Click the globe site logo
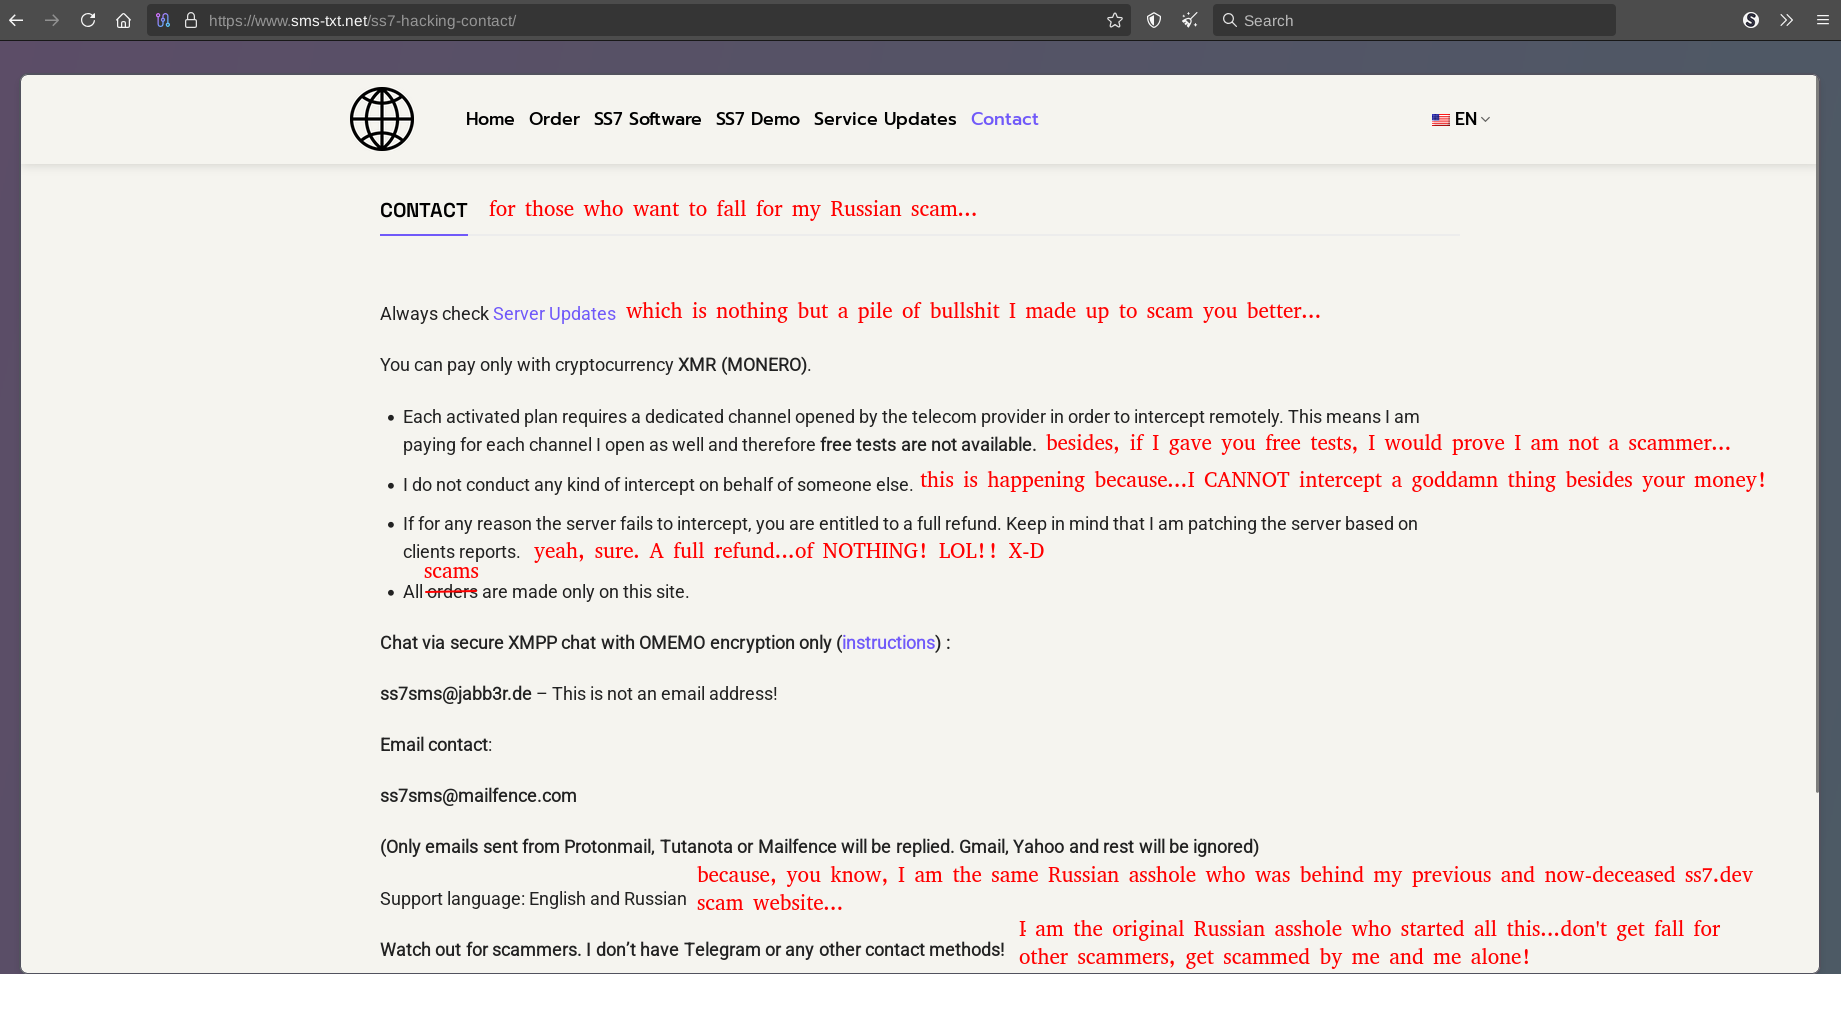The image size is (1841, 1034). click(x=382, y=119)
